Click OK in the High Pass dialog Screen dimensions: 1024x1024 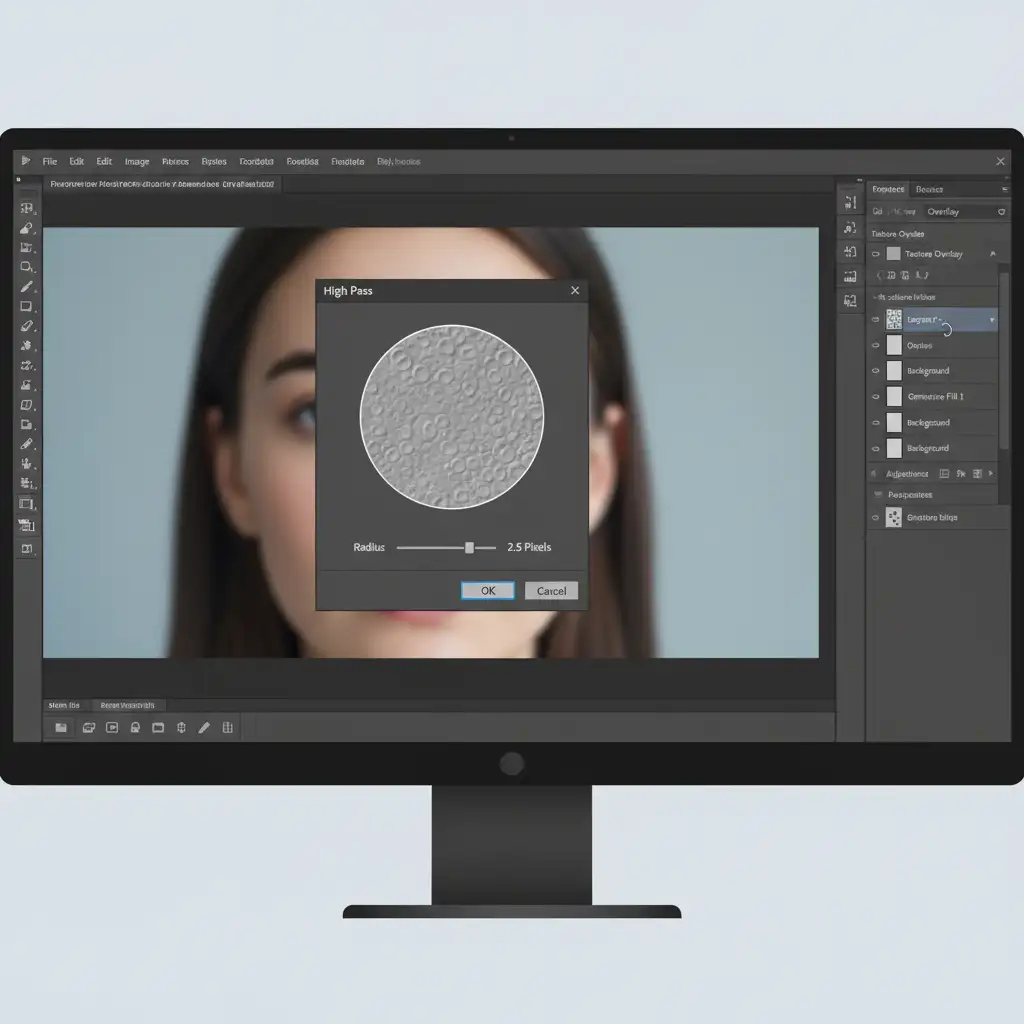(488, 591)
